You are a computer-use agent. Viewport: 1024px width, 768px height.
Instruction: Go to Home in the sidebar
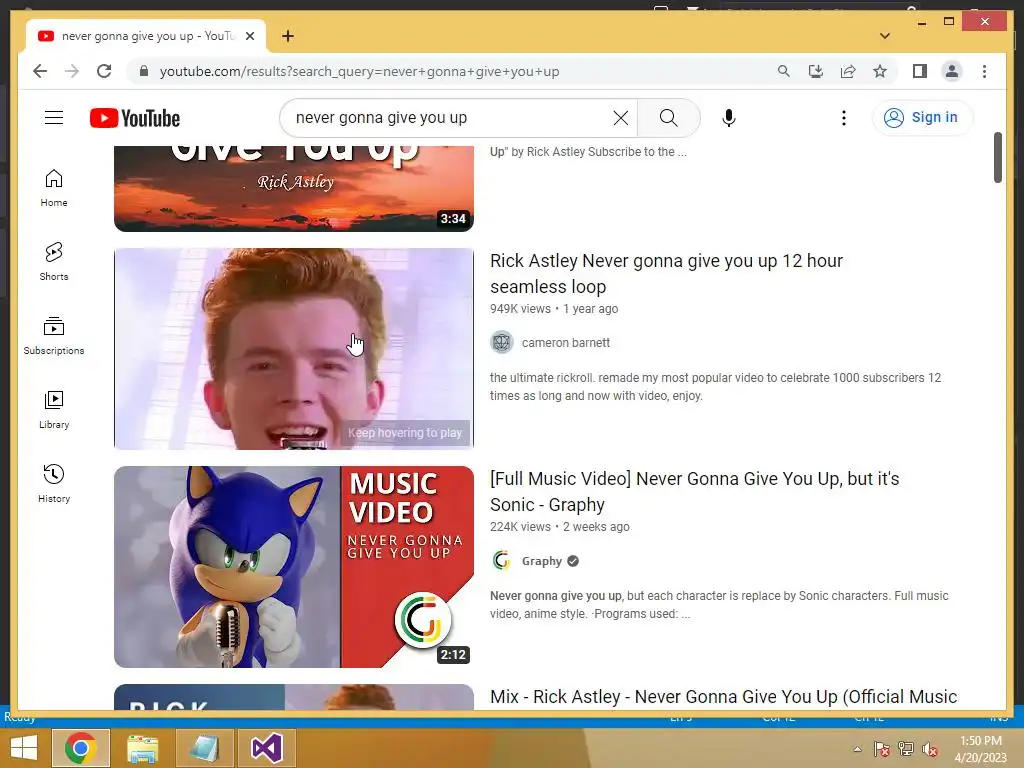54,188
